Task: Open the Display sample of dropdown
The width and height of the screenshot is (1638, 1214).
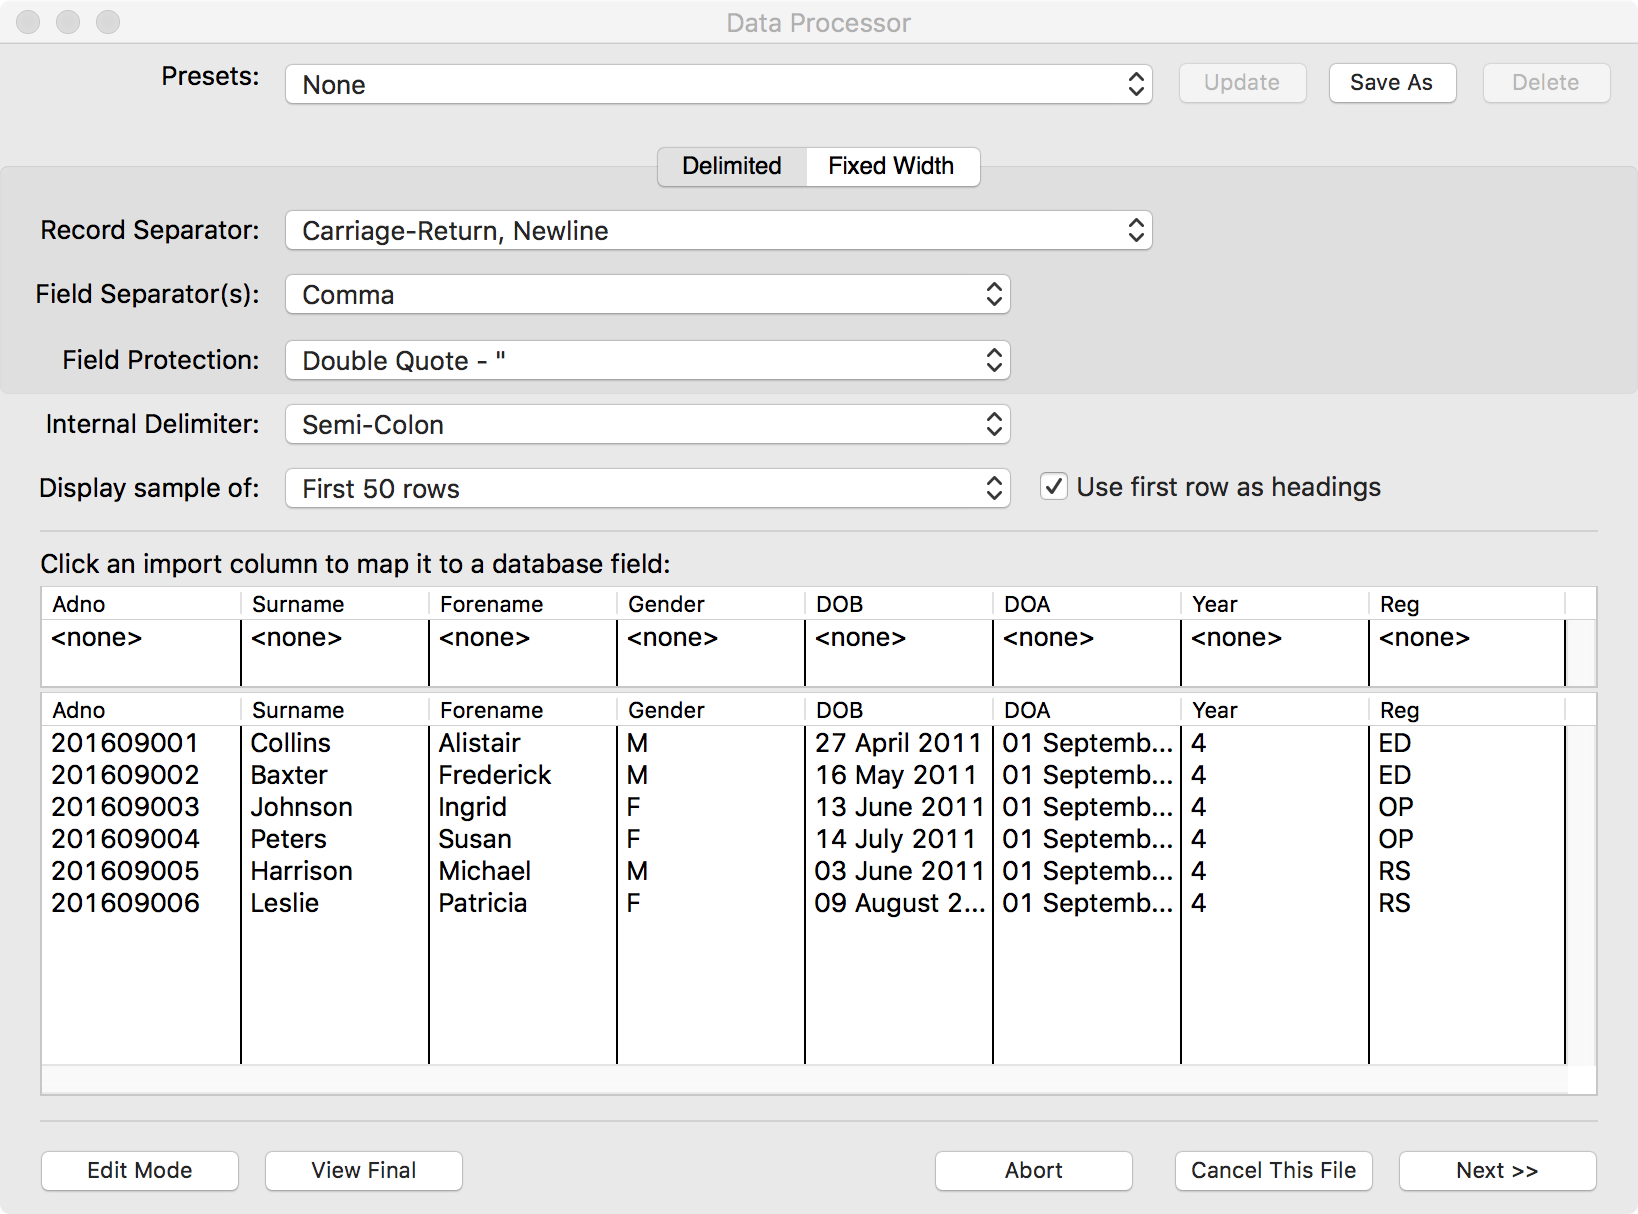Action: (x=647, y=489)
